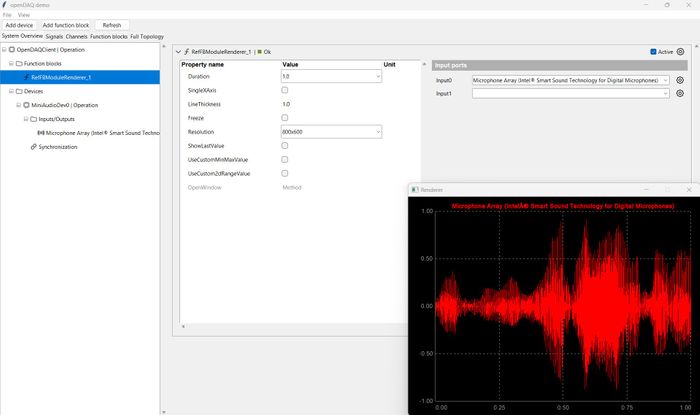Collapse the Devices tree node

click(x=5, y=91)
